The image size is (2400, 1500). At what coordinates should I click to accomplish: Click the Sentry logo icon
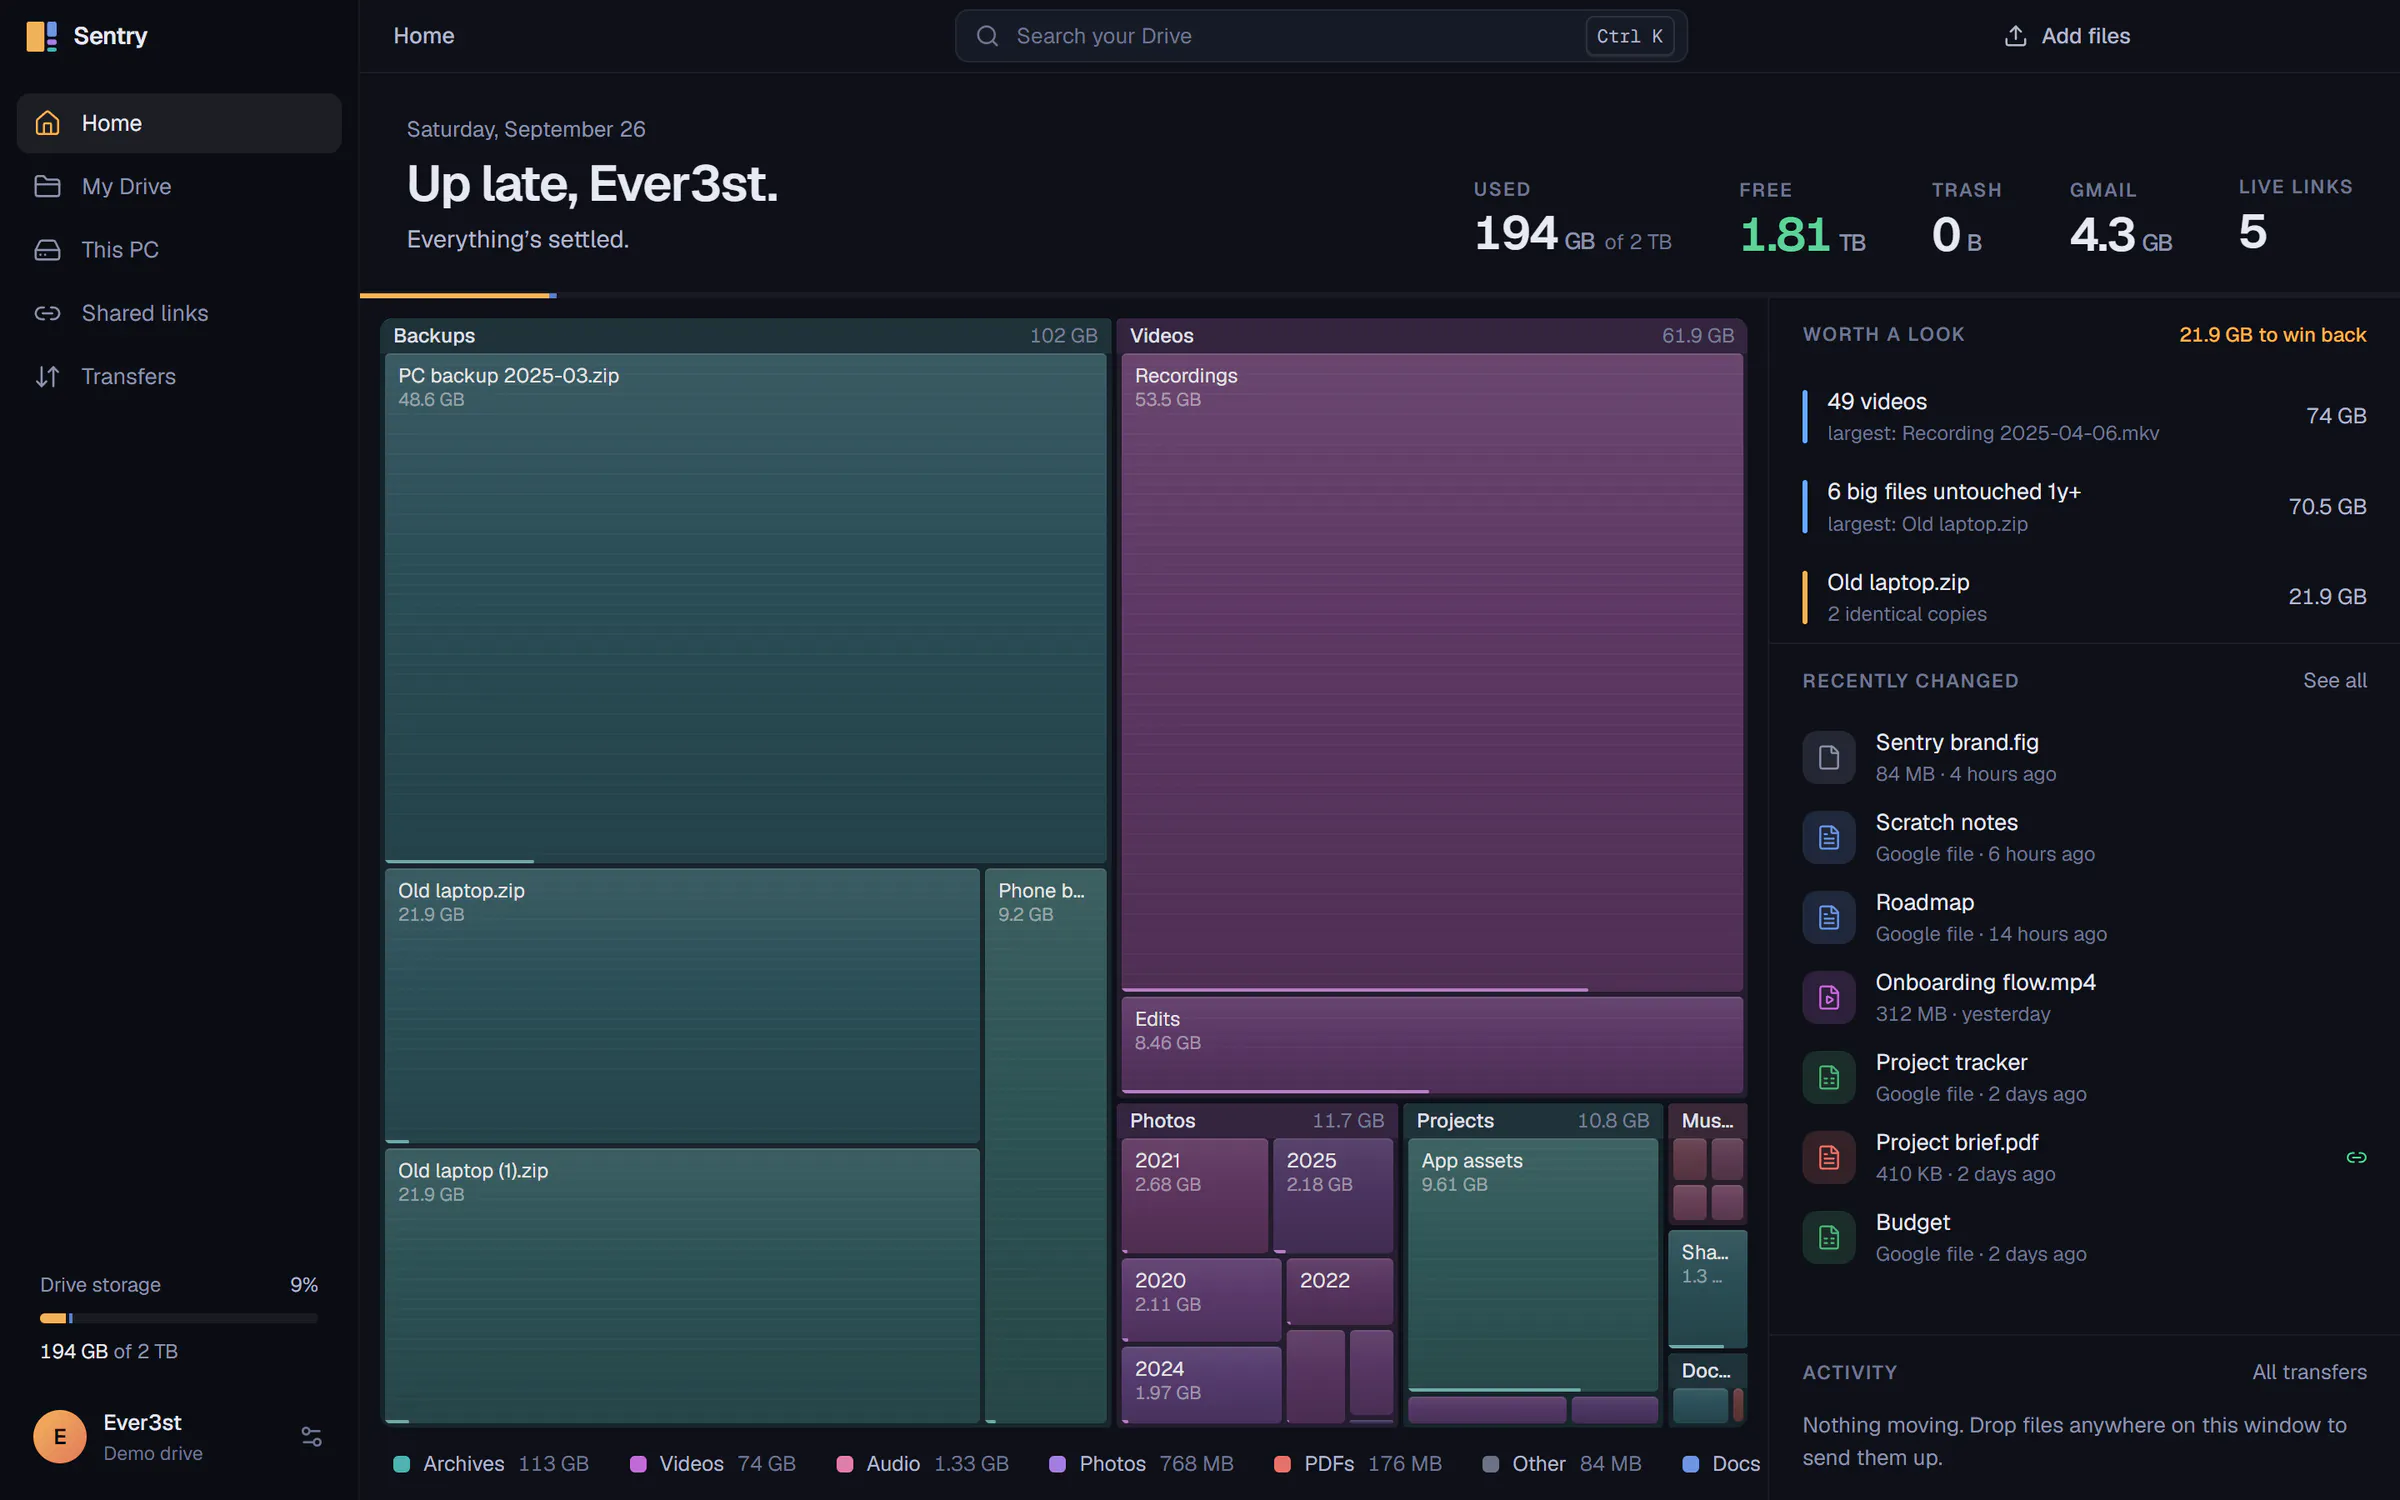pyautogui.click(x=41, y=36)
